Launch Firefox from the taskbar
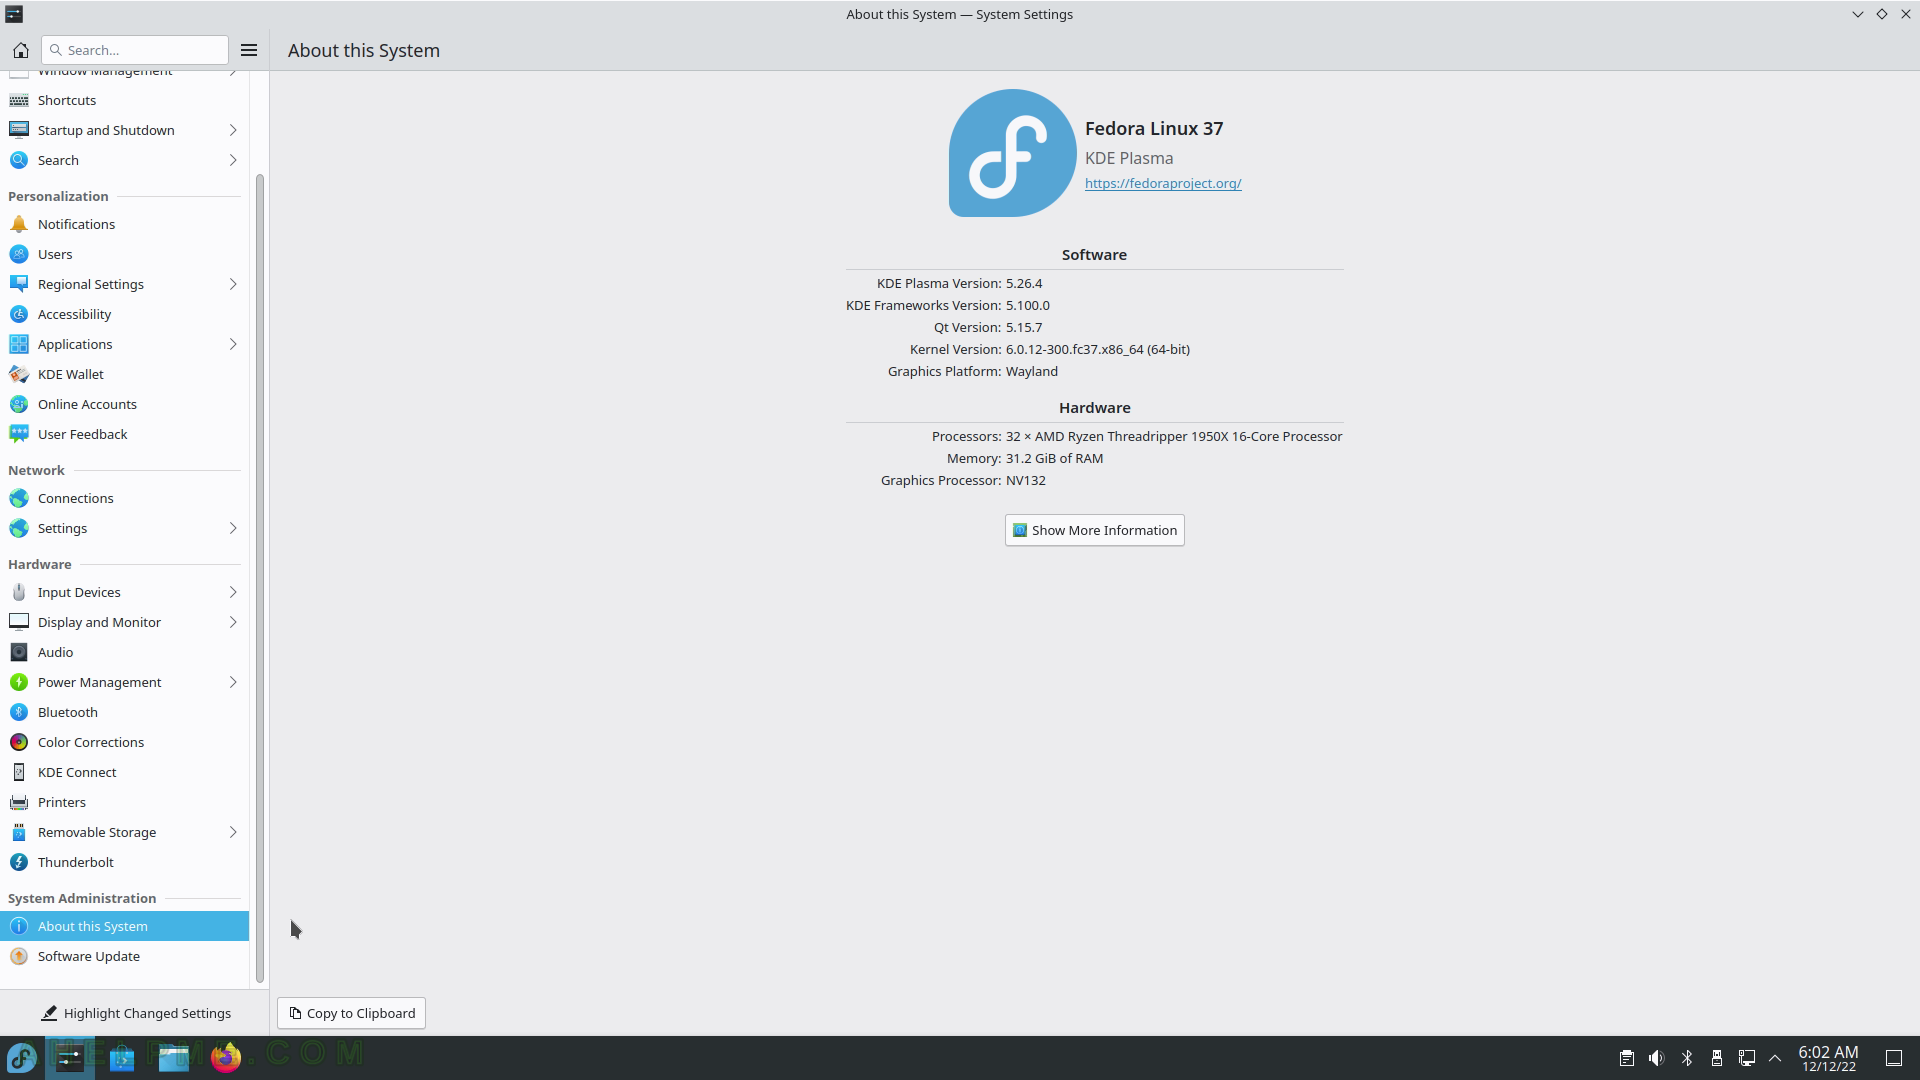This screenshot has height=1080, width=1920. [x=226, y=1057]
